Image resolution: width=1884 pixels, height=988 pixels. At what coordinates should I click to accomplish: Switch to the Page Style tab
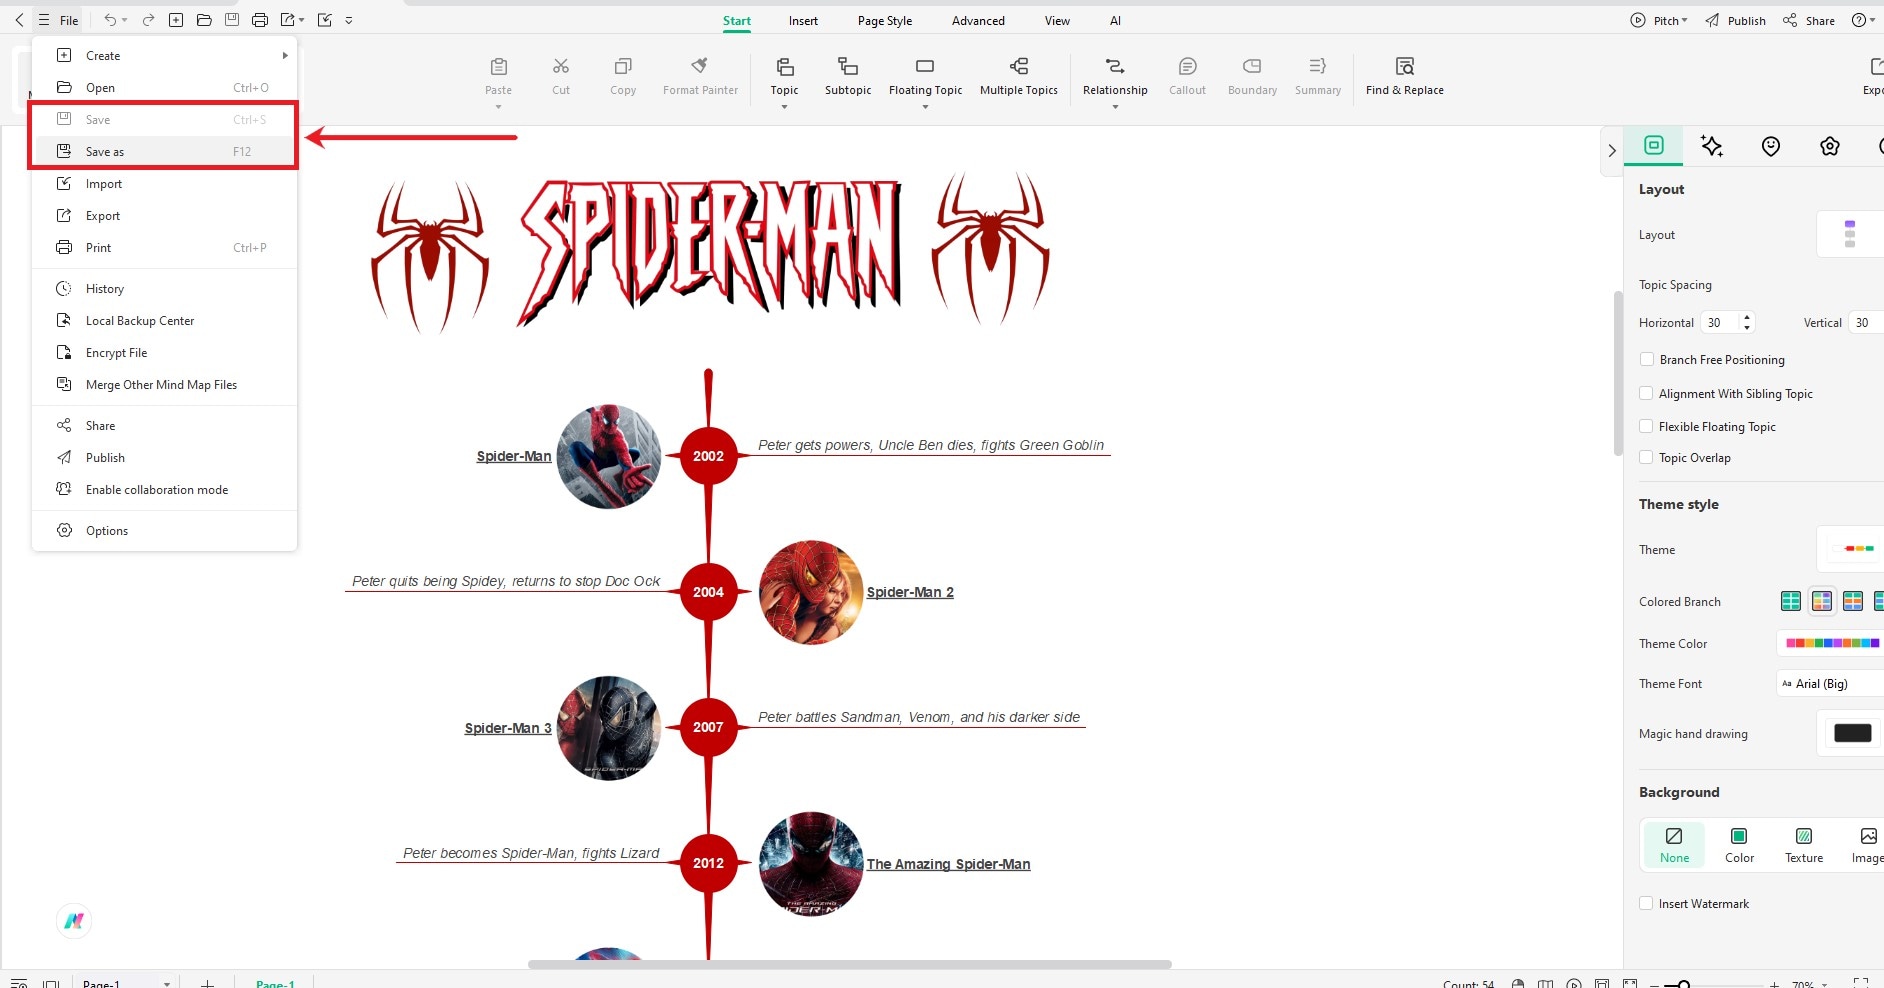pyautogui.click(x=885, y=21)
